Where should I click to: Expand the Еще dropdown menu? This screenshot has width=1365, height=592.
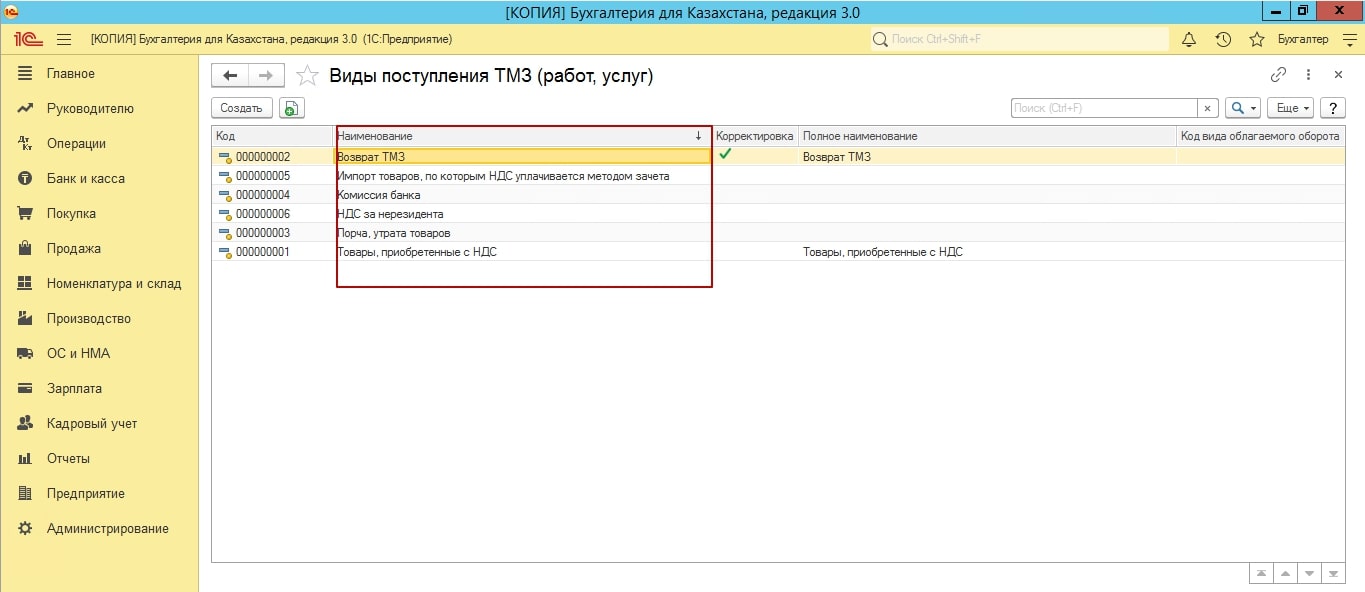coord(1289,108)
